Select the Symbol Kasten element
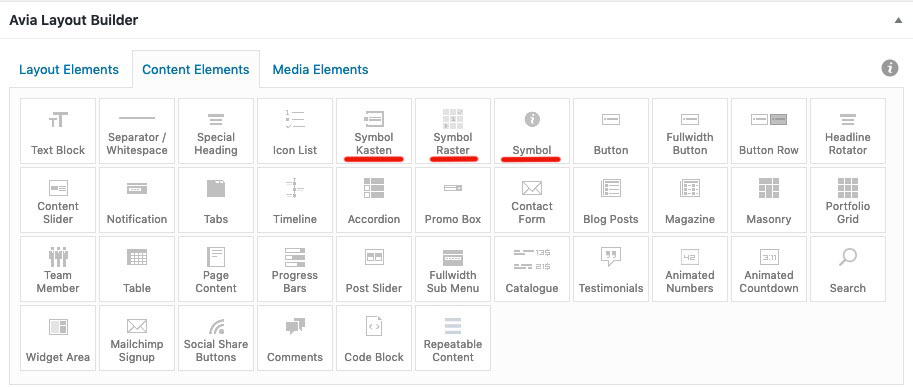Viewport: 913px width, 387px height. click(x=374, y=131)
